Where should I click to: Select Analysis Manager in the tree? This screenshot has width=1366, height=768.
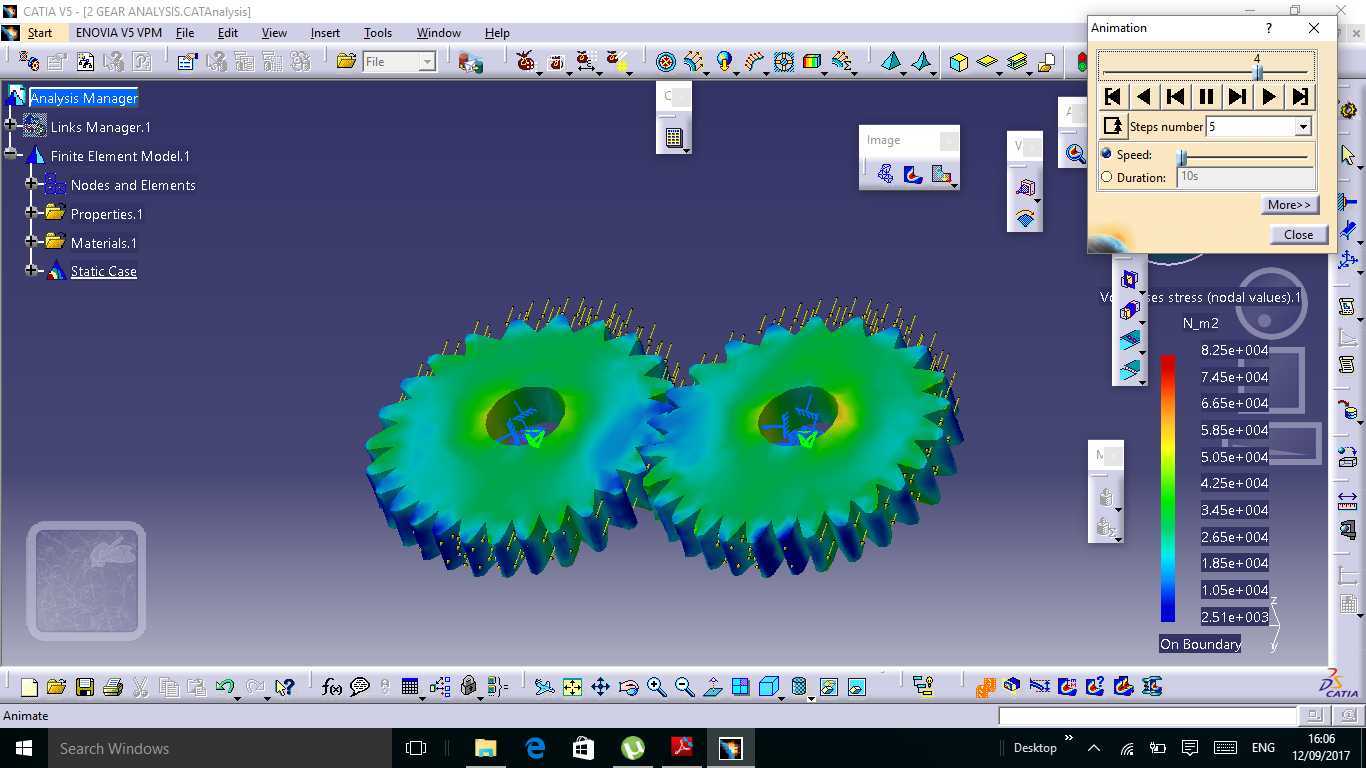(84, 98)
